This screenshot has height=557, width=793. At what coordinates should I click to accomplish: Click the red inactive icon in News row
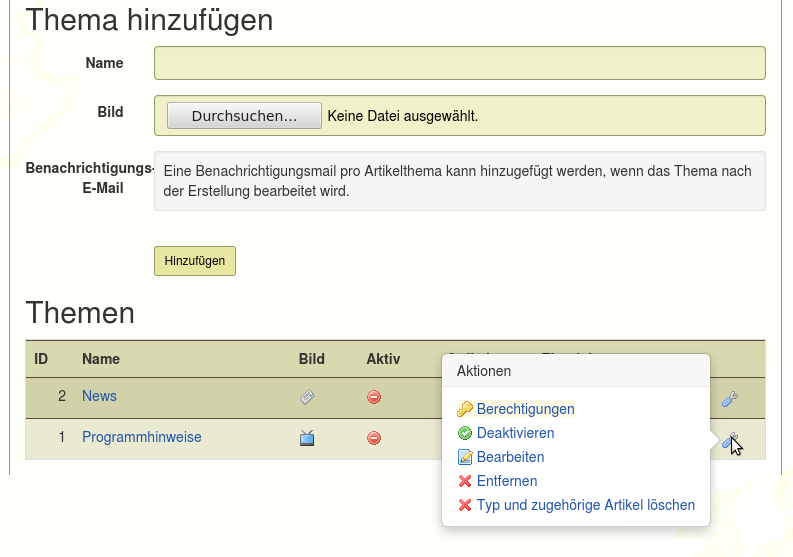(x=374, y=397)
